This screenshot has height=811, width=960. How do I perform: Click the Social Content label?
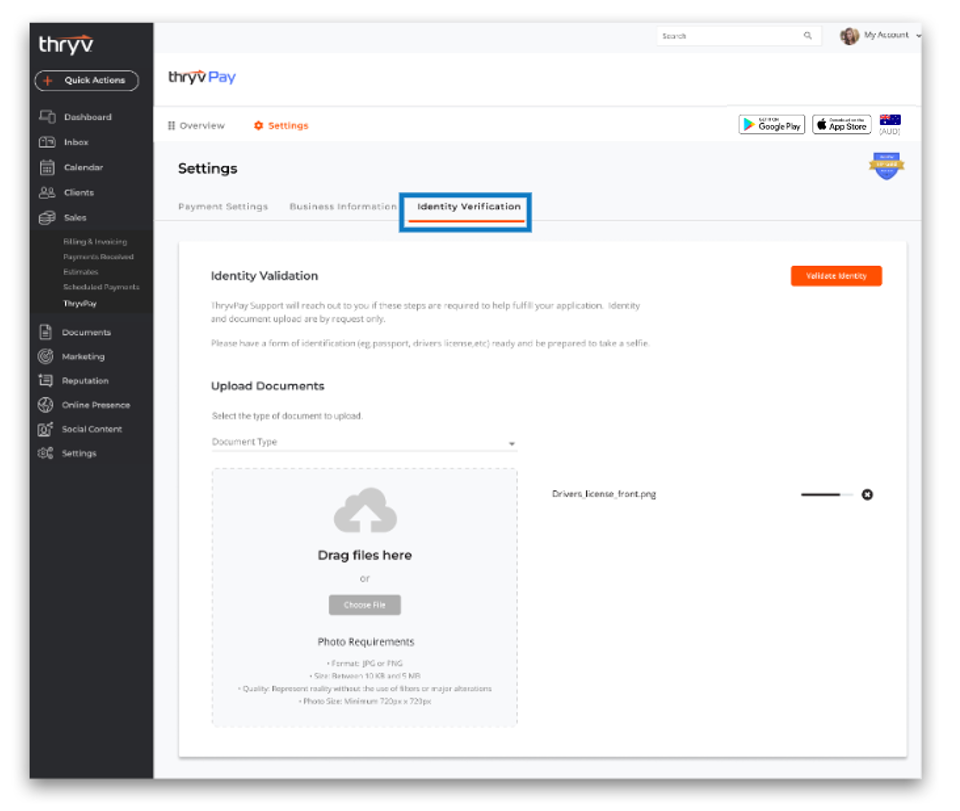point(92,429)
